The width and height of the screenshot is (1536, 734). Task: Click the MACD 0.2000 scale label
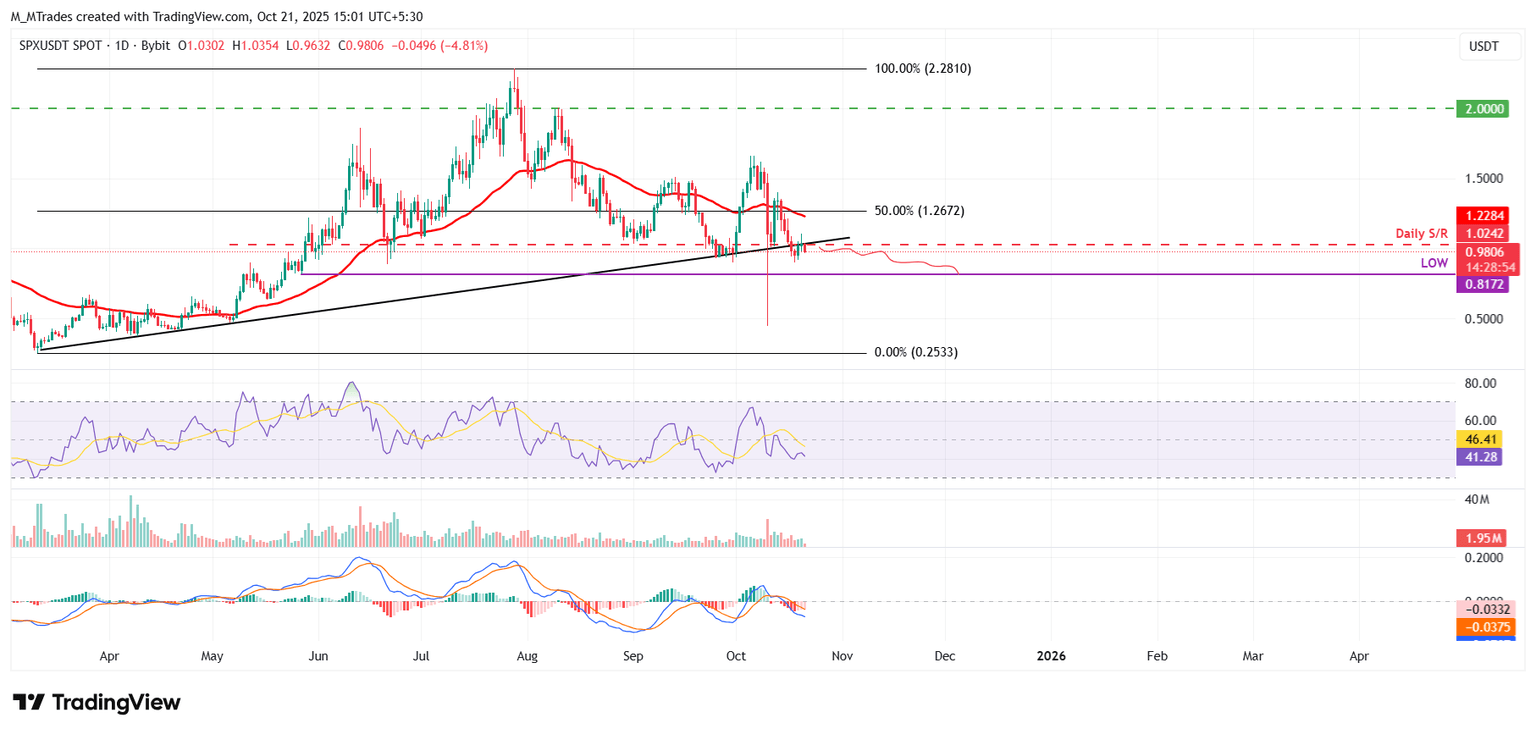(x=1483, y=557)
